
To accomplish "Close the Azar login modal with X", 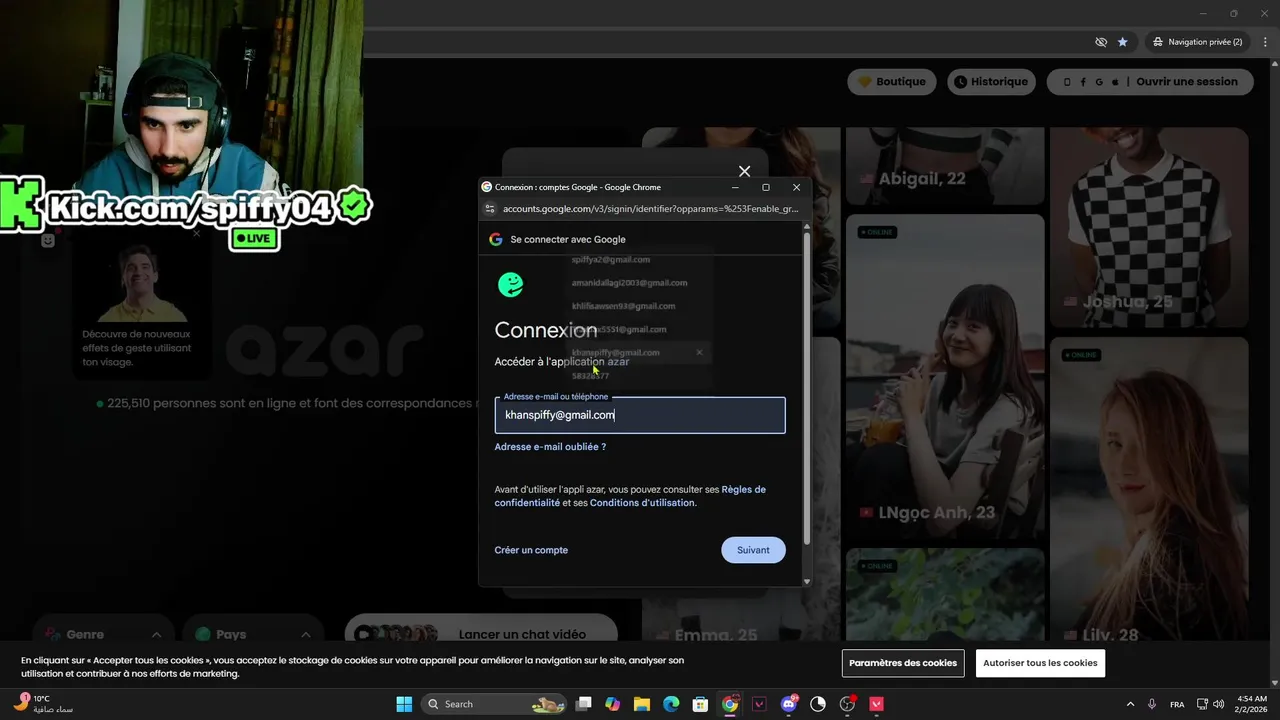I will (x=744, y=171).
